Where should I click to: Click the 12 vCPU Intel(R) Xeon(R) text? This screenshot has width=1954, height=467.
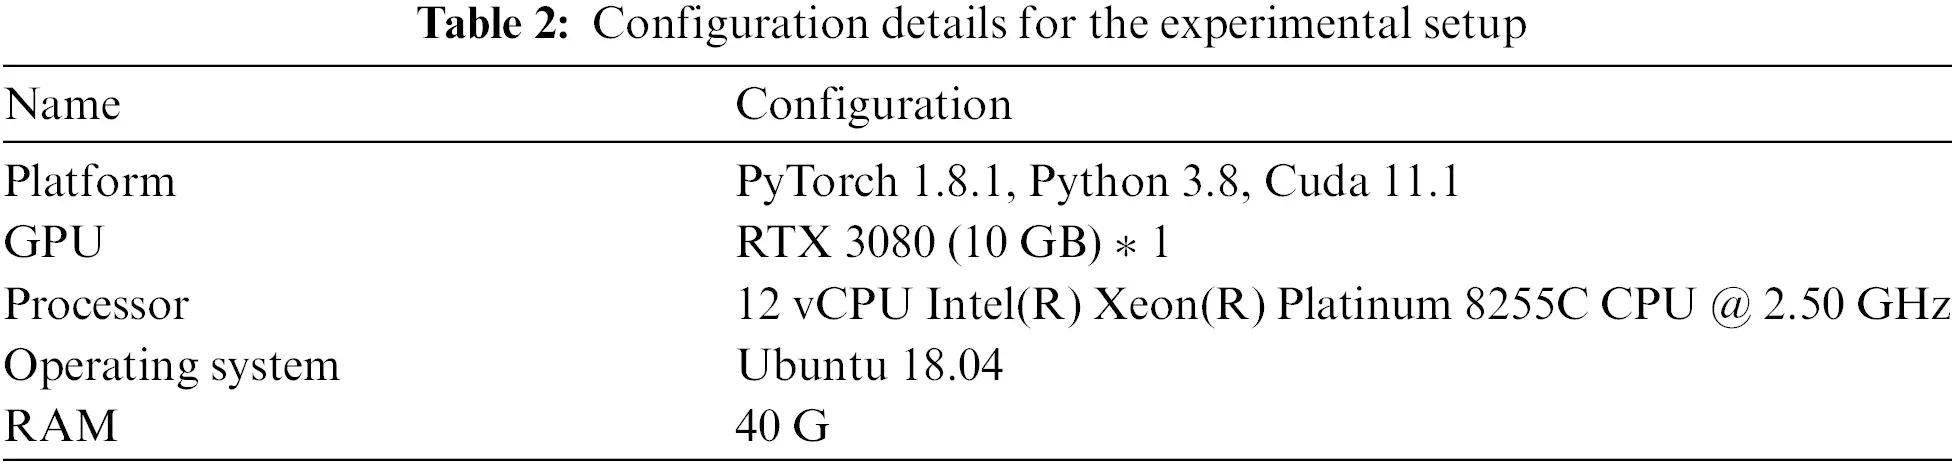pos(1000,305)
